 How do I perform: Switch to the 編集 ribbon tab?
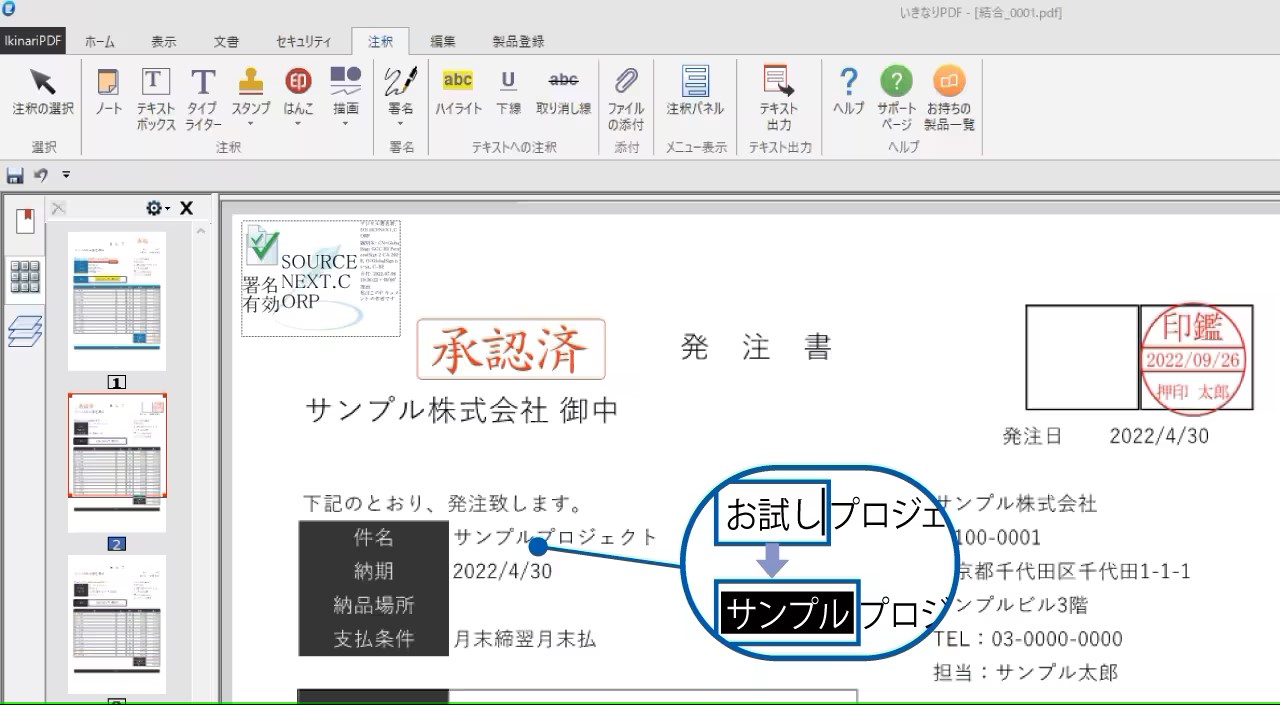pos(443,41)
